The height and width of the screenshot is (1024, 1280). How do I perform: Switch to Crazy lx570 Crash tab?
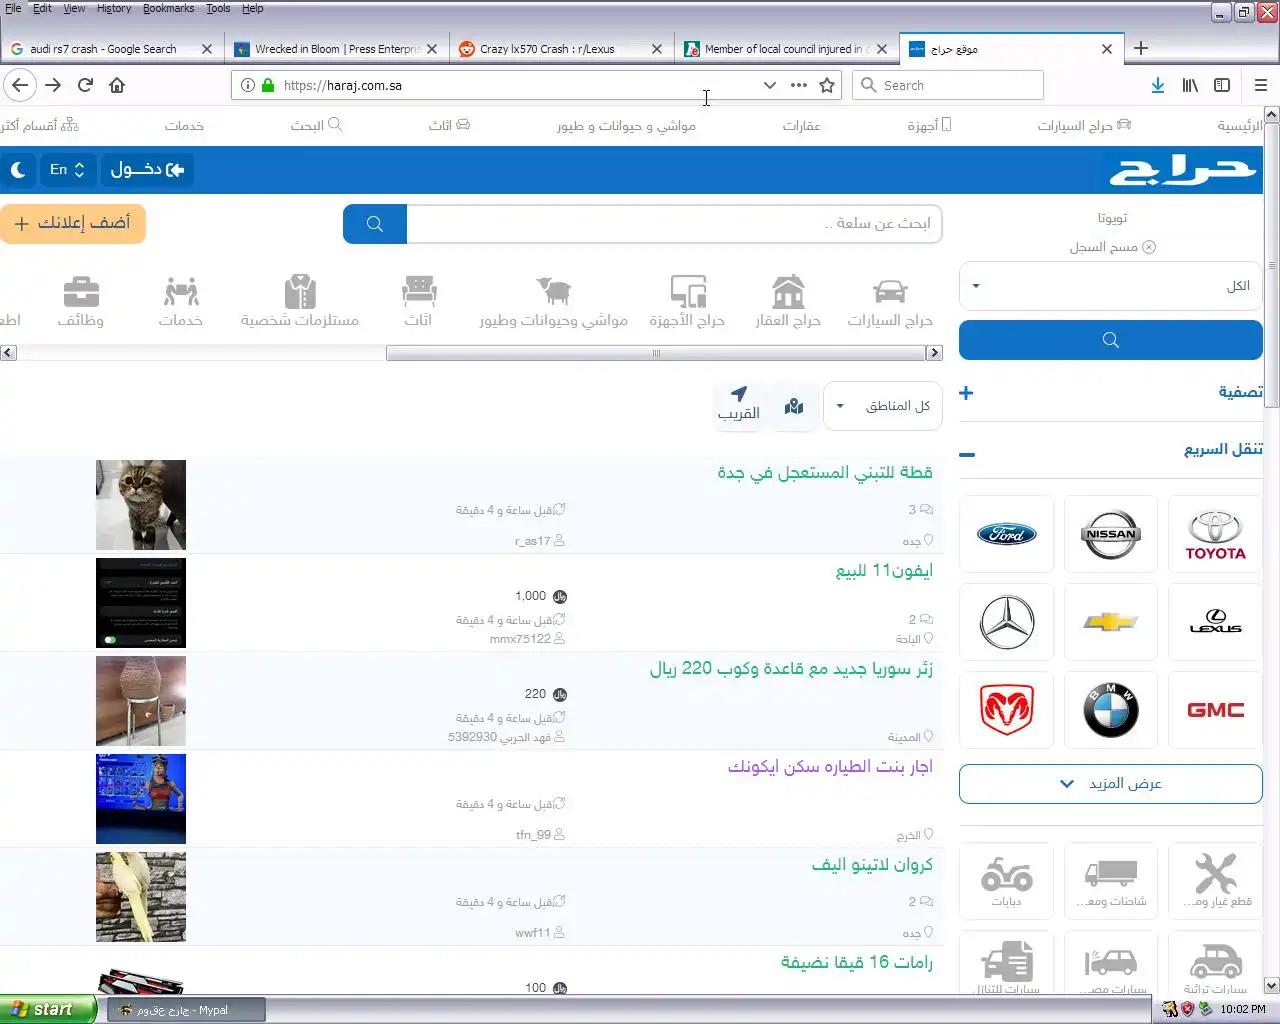point(560,48)
